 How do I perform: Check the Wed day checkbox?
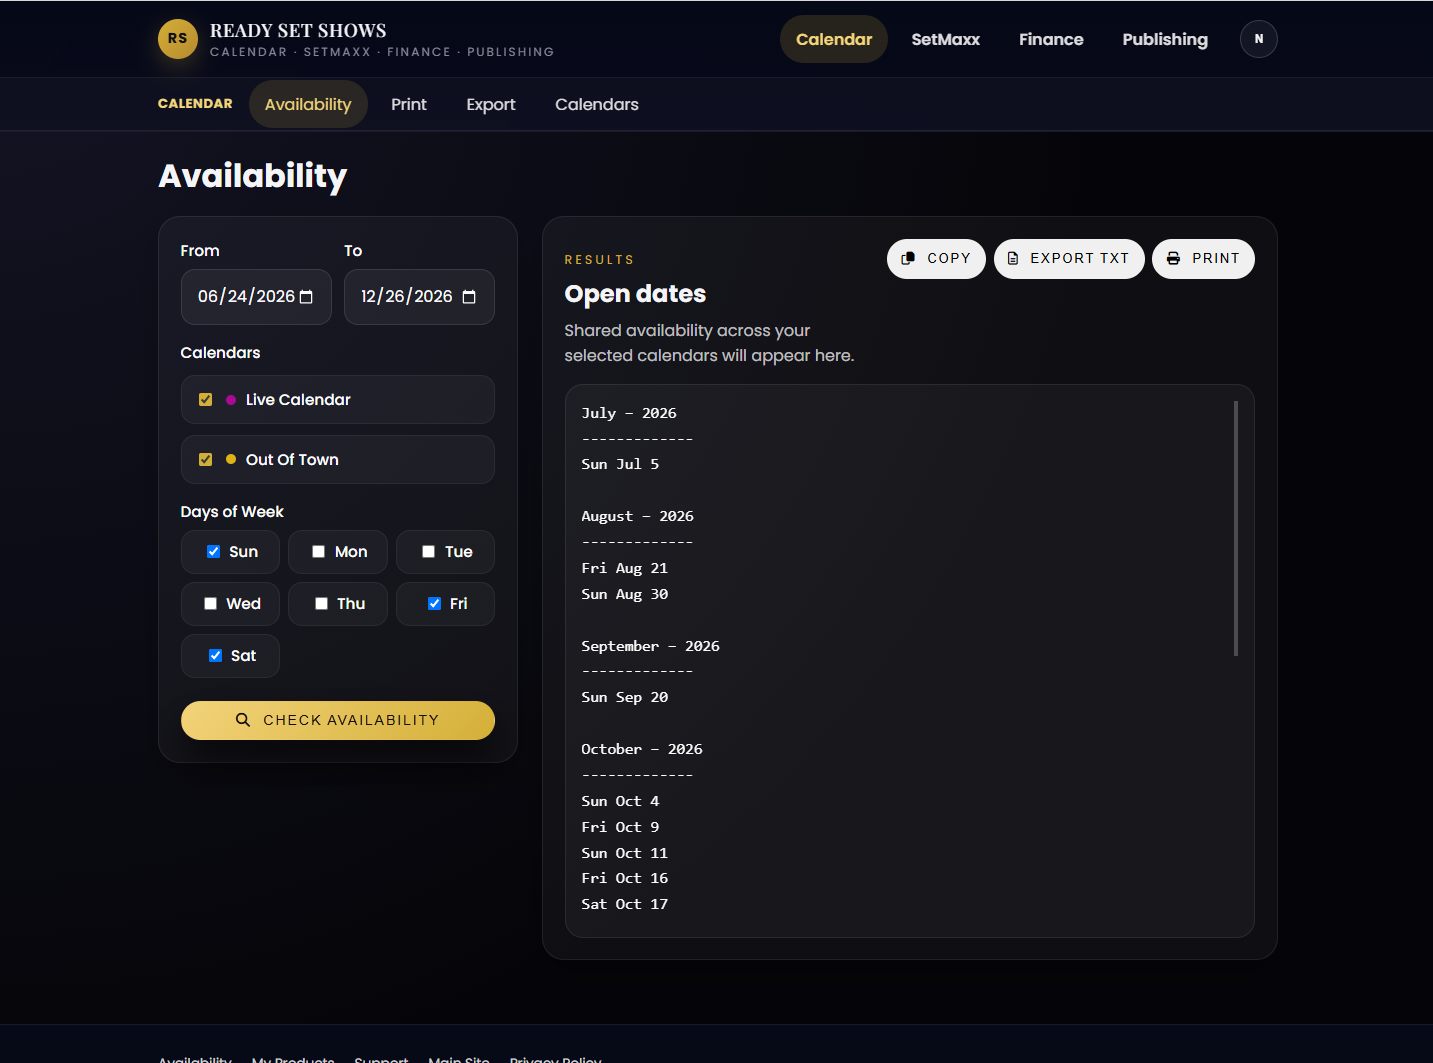pyautogui.click(x=210, y=604)
